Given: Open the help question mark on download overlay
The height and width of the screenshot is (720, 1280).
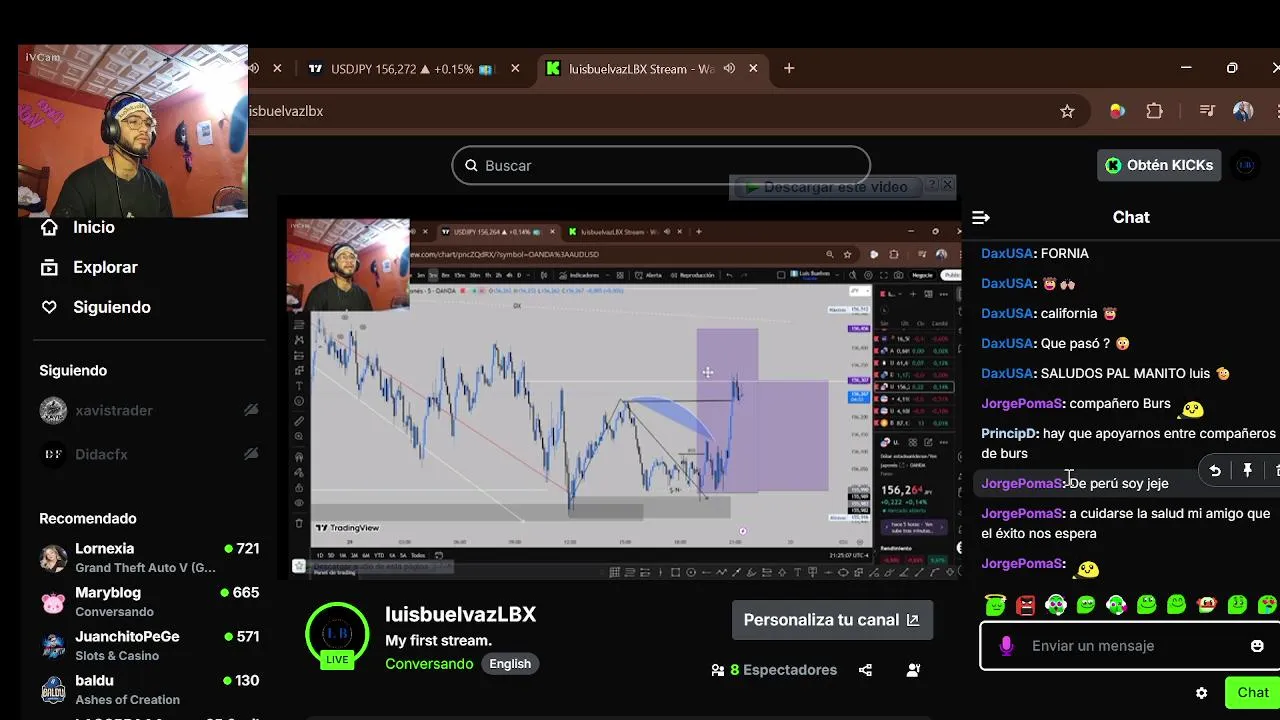Looking at the screenshot, I should (931, 185).
